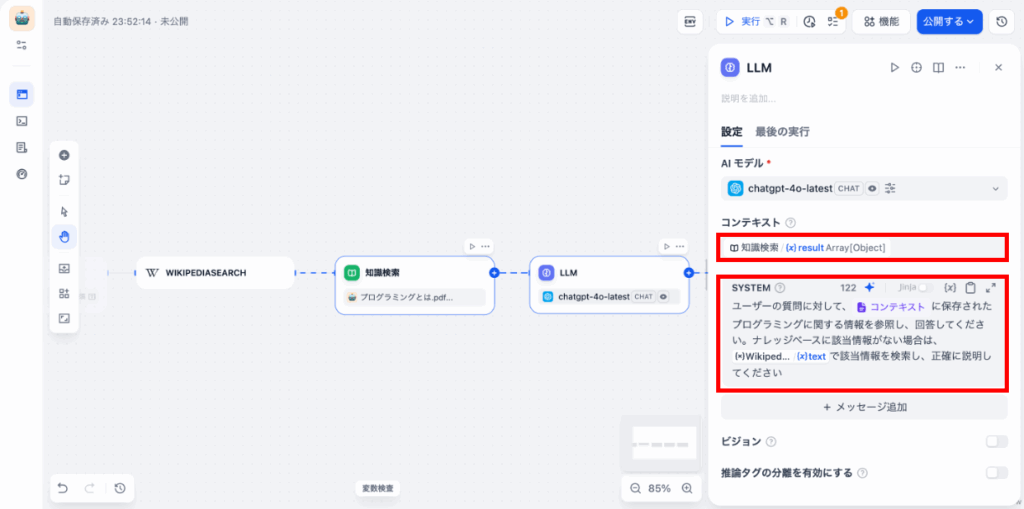Enable 推論タグの分離 switch
The width and height of the screenshot is (1024, 509).
pyautogui.click(x=996, y=473)
